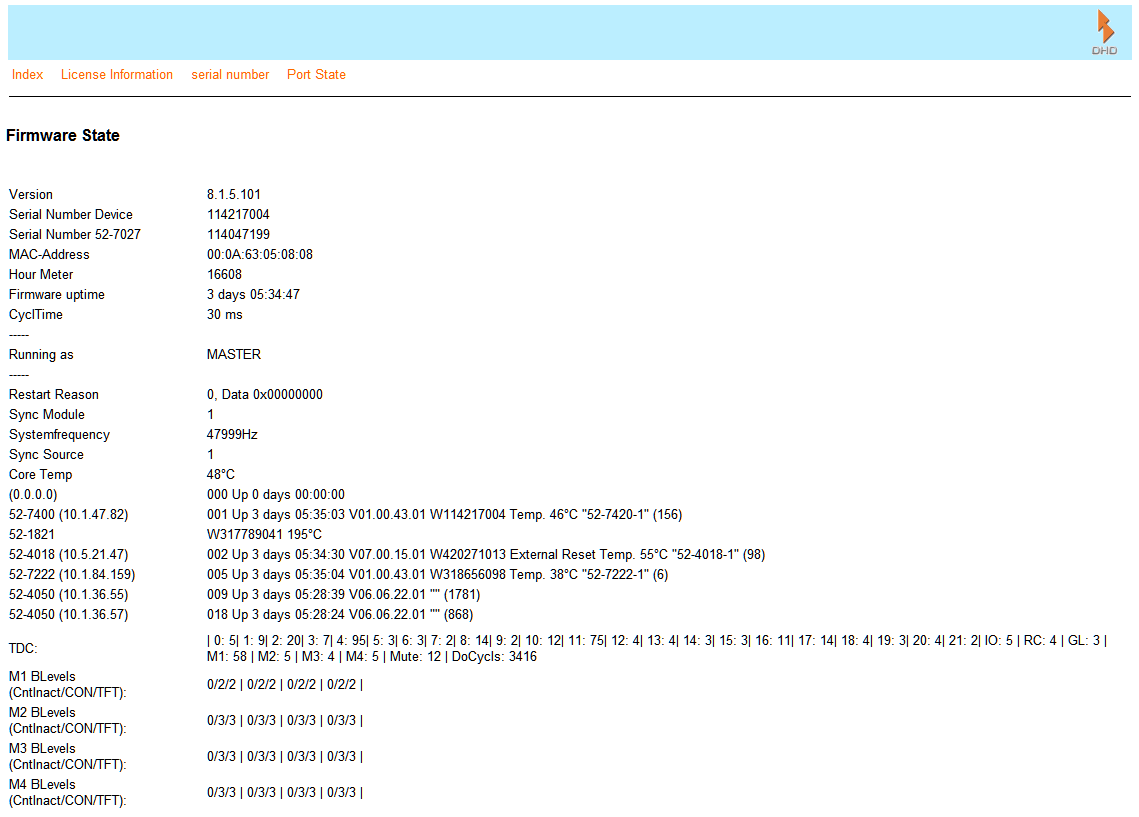The width and height of the screenshot is (1139, 817).
Task: Select the 52-4018 module row
Action: click(65, 554)
